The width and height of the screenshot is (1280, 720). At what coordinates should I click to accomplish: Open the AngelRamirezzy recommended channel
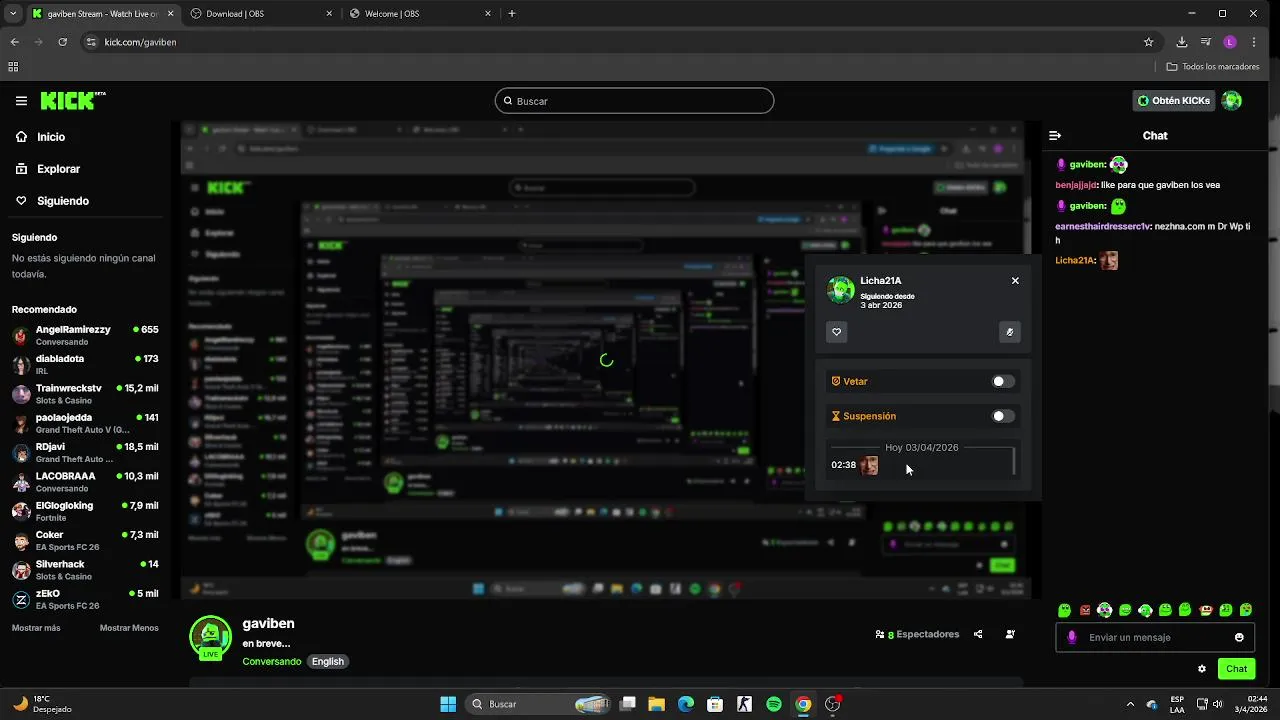85,335
